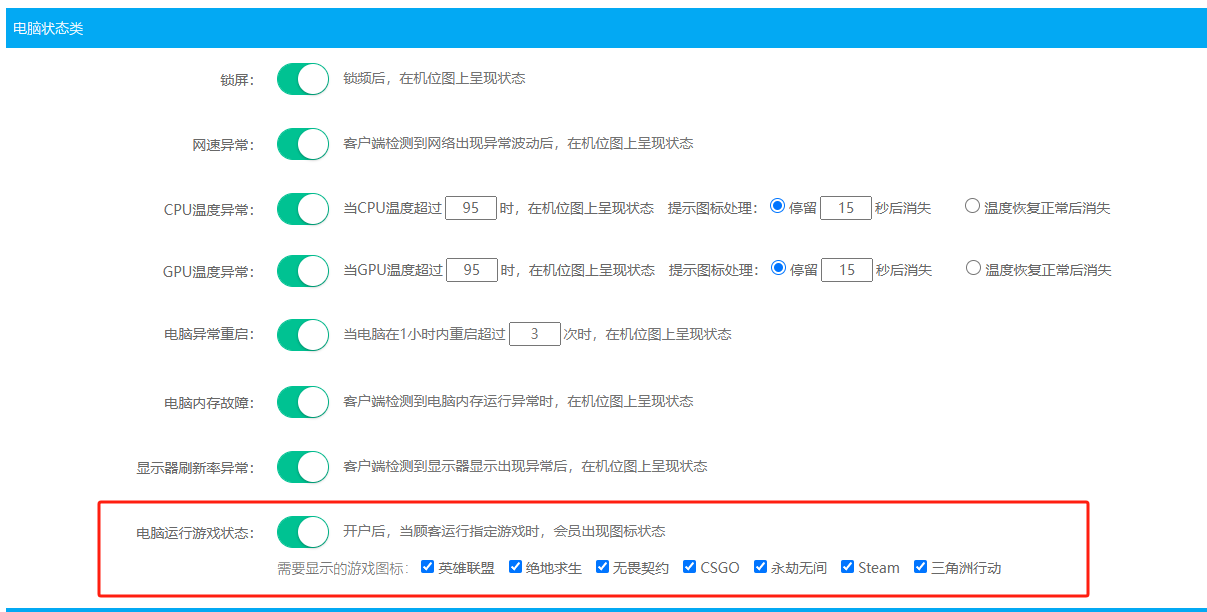Turn off the 电脑异常重启 switch
Viewport: 1207px width, 612px height.
(x=303, y=335)
